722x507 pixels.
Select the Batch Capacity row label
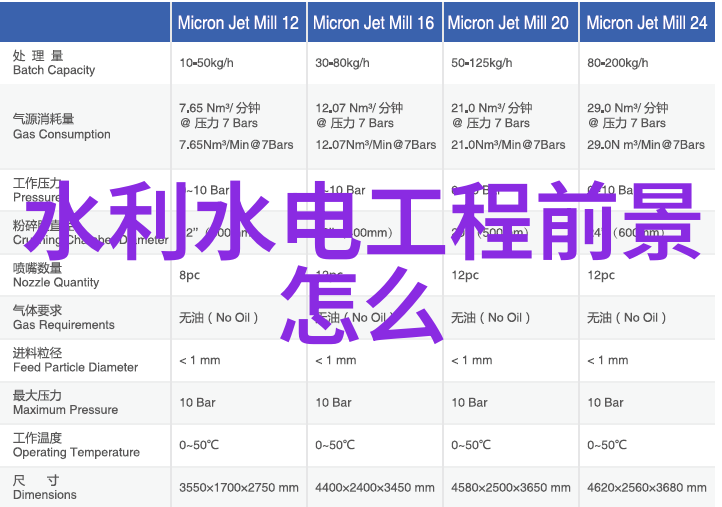(x=54, y=63)
